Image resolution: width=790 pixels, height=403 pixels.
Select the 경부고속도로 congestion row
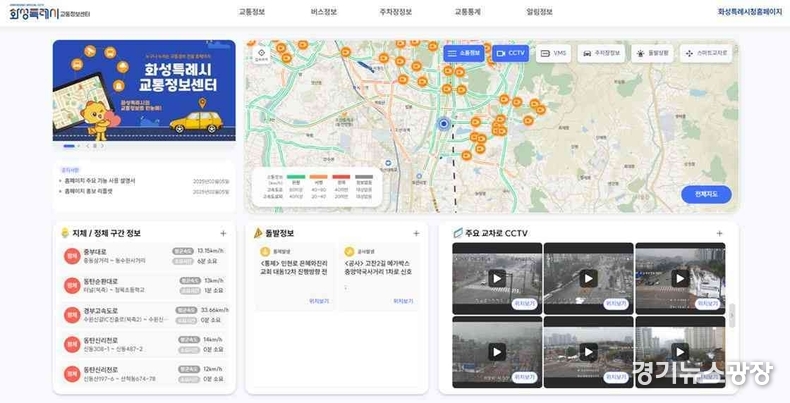pos(144,315)
